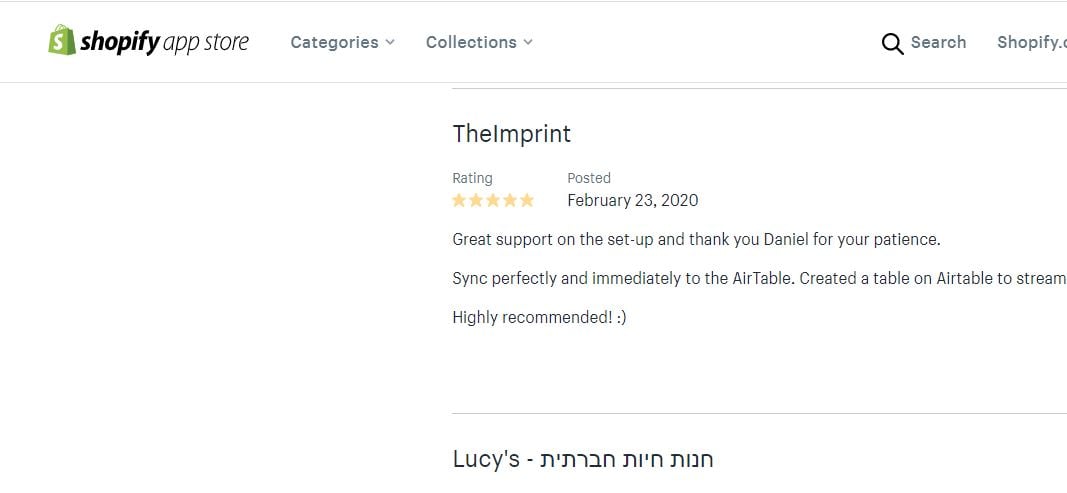
Task: Select the middle rating star under Rating
Action: coord(493,200)
